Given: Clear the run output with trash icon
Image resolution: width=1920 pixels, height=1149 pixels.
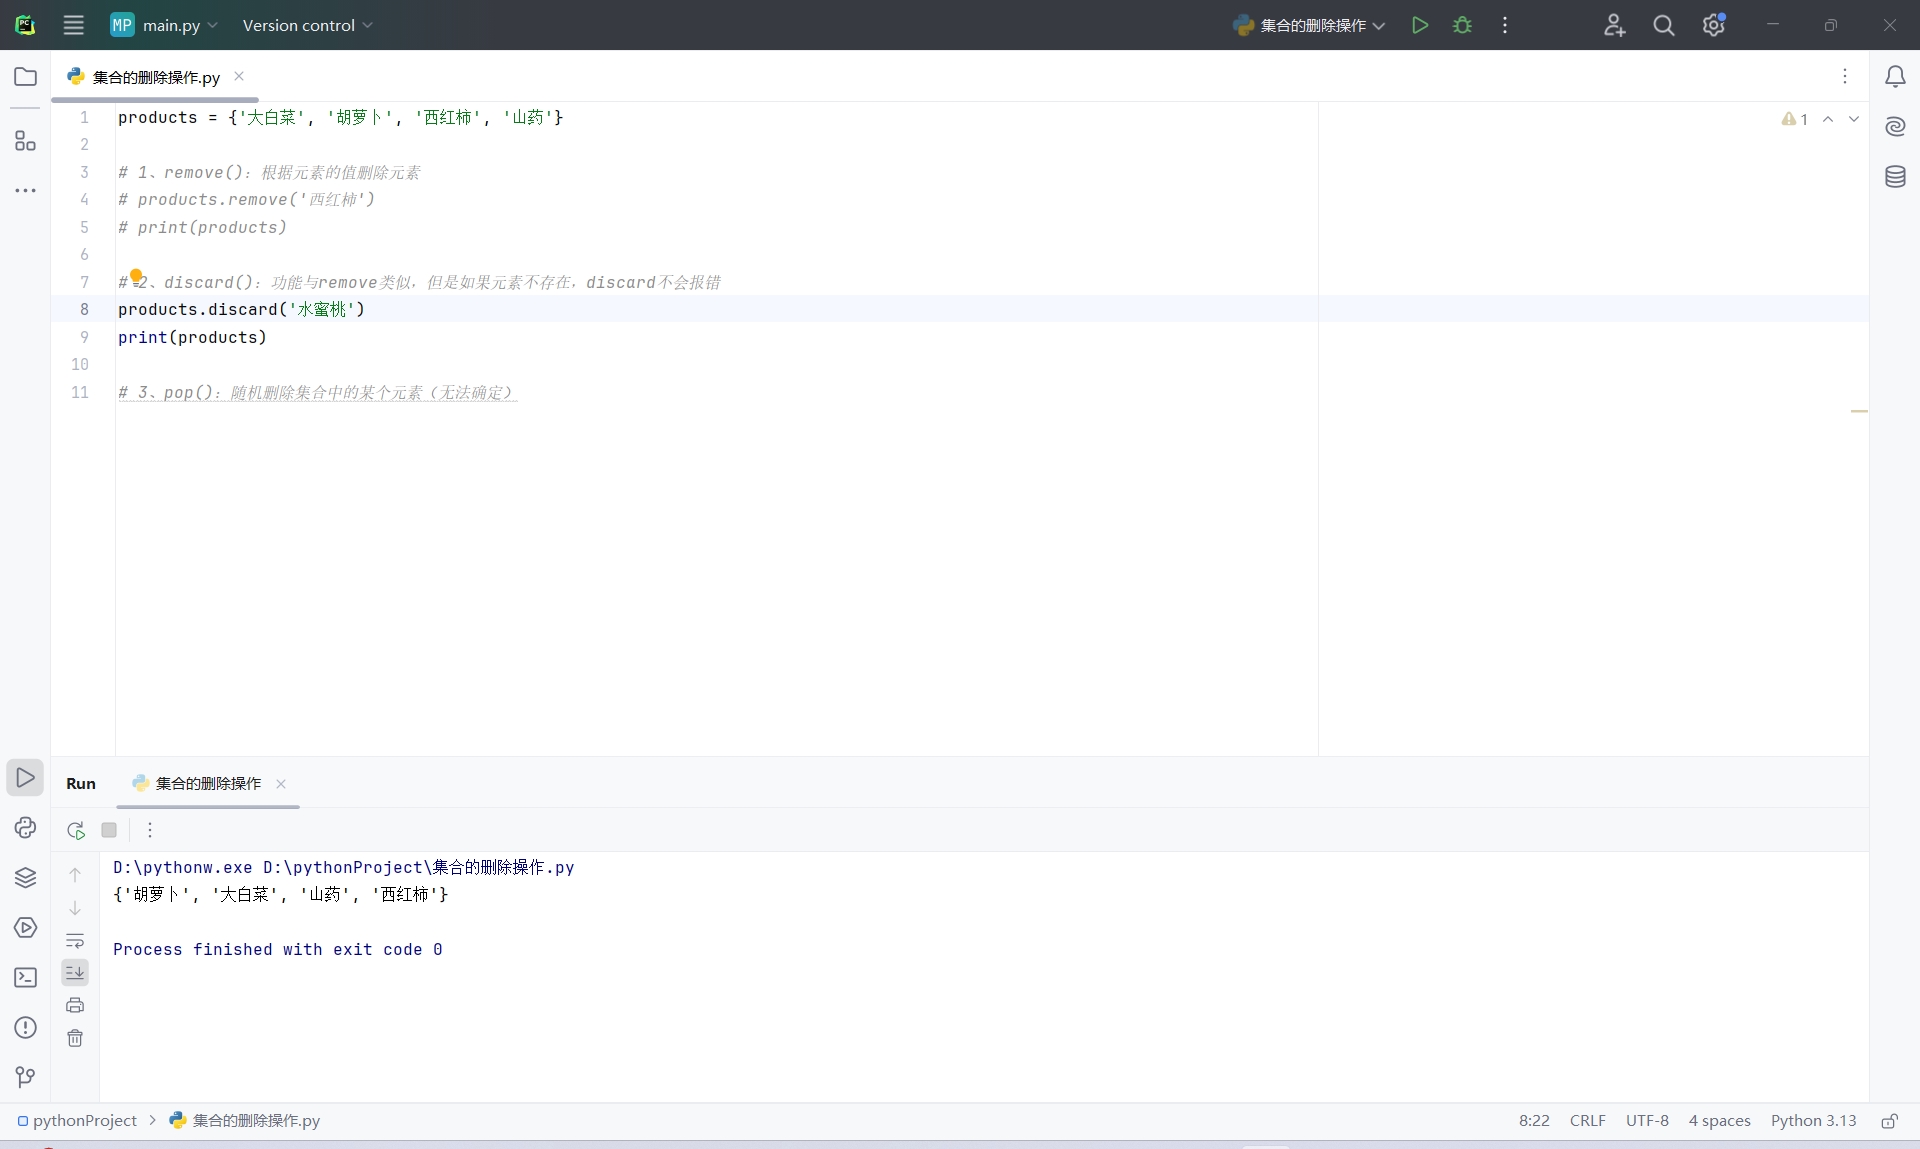Looking at the screenshot, I should tap(75, 1038).
